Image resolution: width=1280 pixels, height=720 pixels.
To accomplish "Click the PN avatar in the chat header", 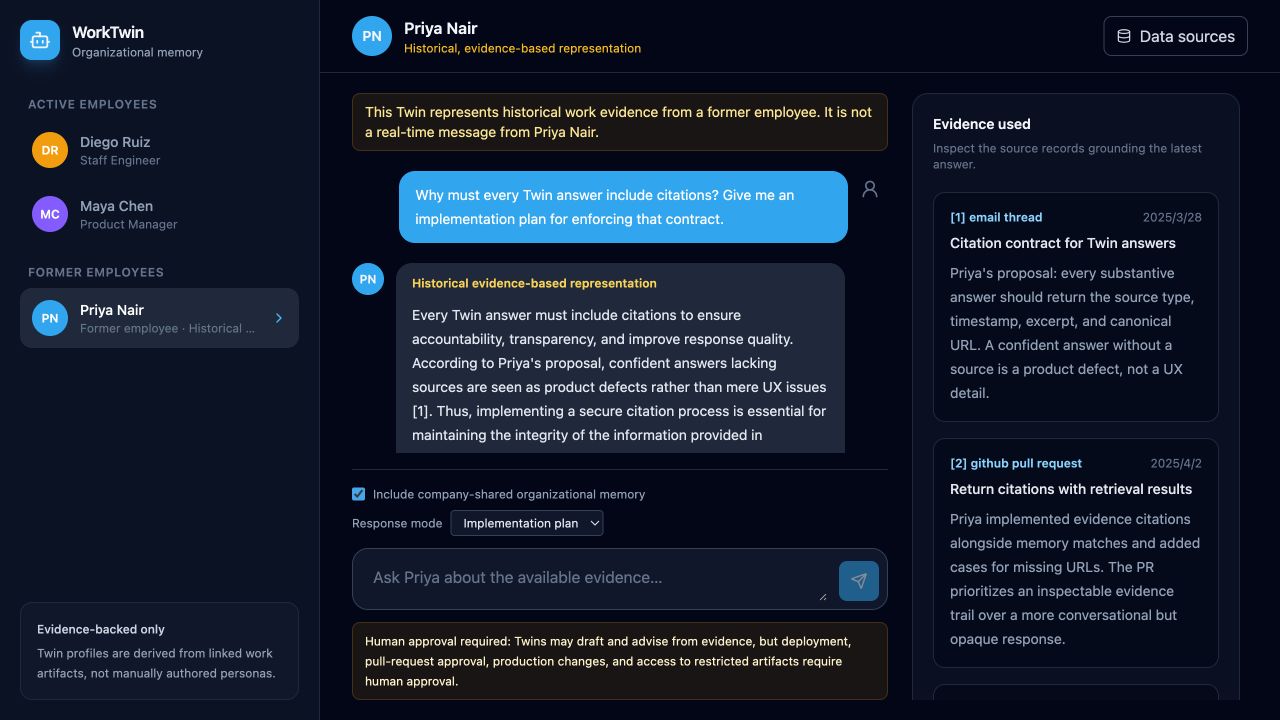I will pos(372,36).
